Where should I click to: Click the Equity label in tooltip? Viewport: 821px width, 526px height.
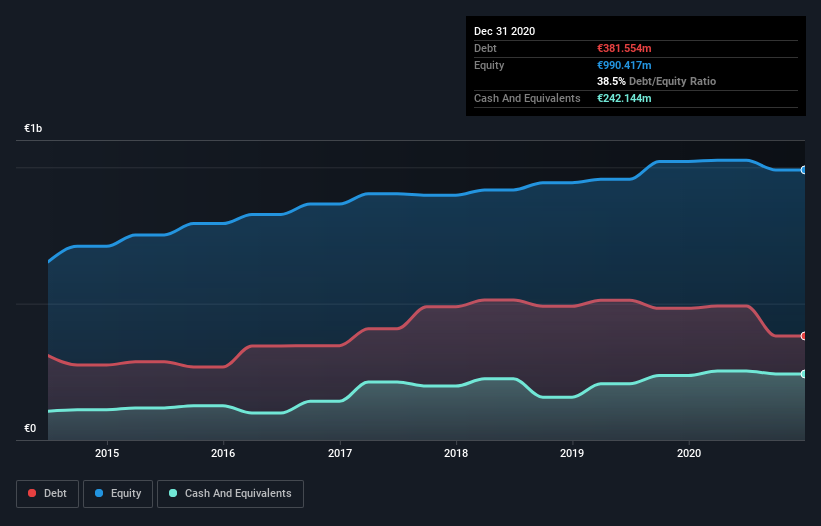489,65
